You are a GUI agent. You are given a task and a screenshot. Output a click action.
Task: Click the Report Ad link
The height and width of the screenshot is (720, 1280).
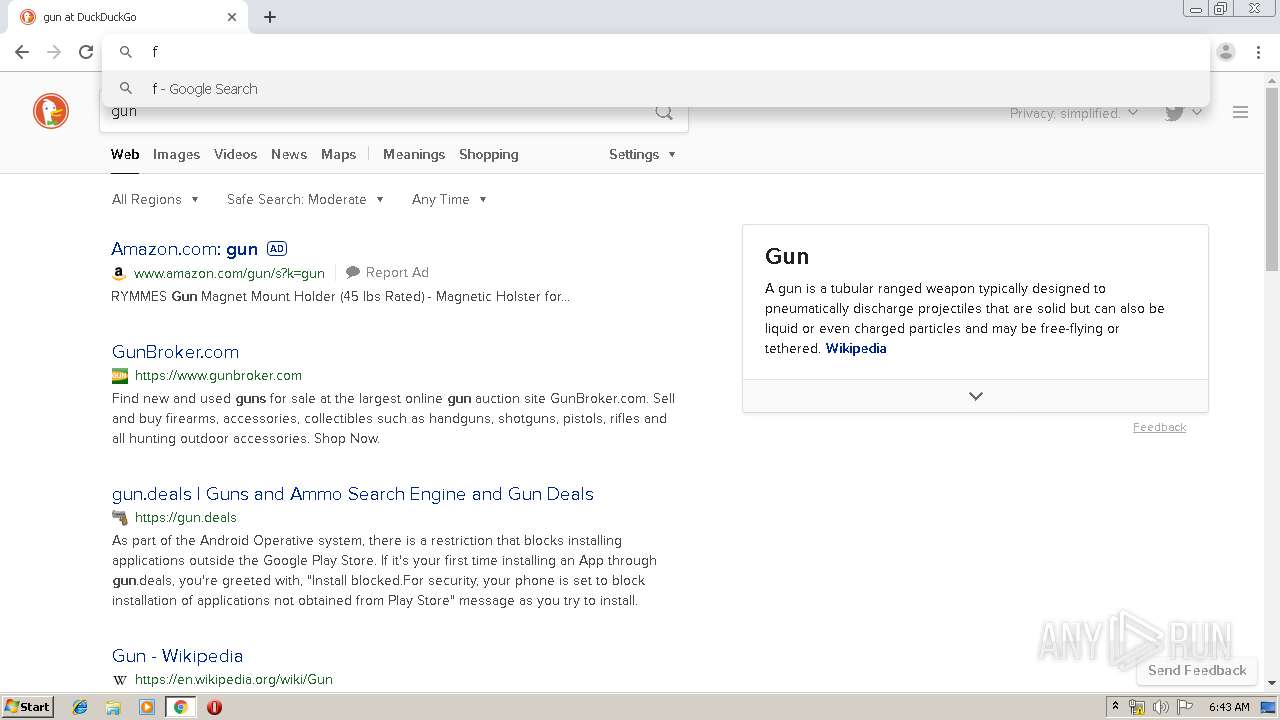397,272
